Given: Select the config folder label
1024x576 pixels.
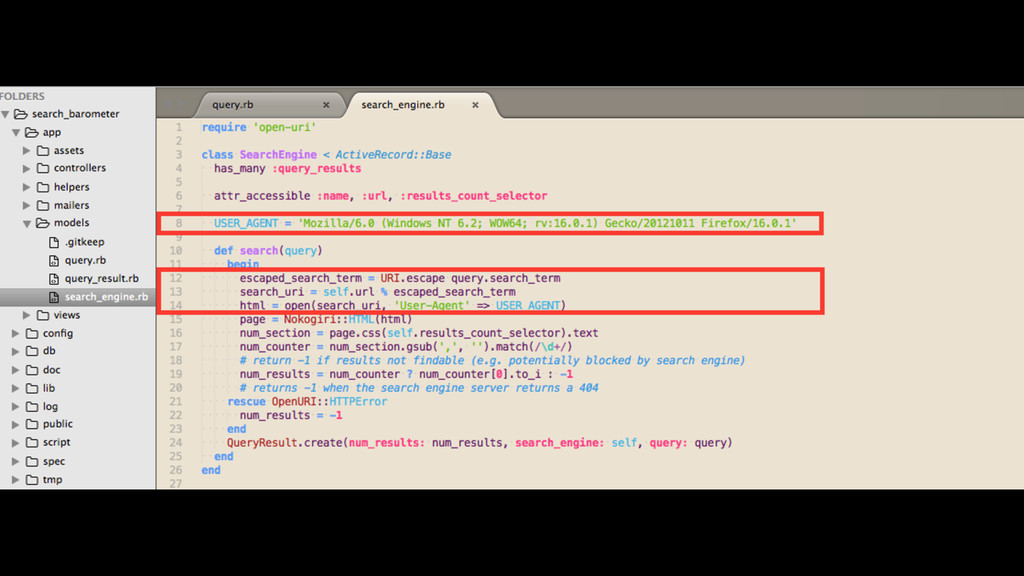Looking at the screenshot, I should 58,334.
